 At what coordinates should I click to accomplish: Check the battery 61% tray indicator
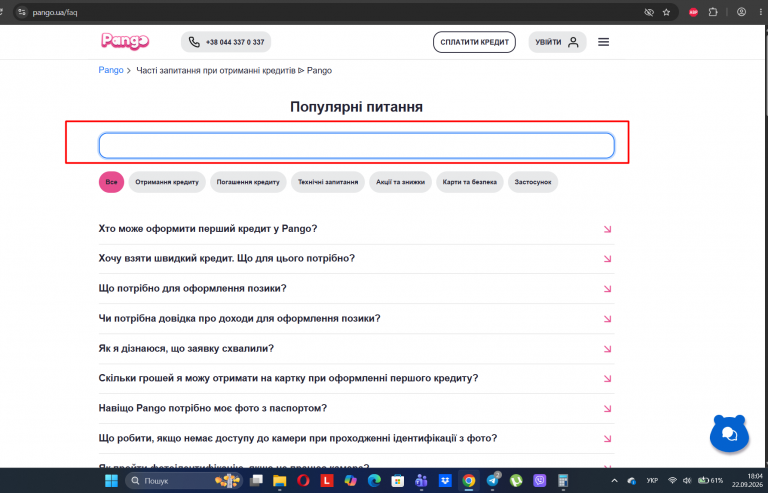coord(710,481)
